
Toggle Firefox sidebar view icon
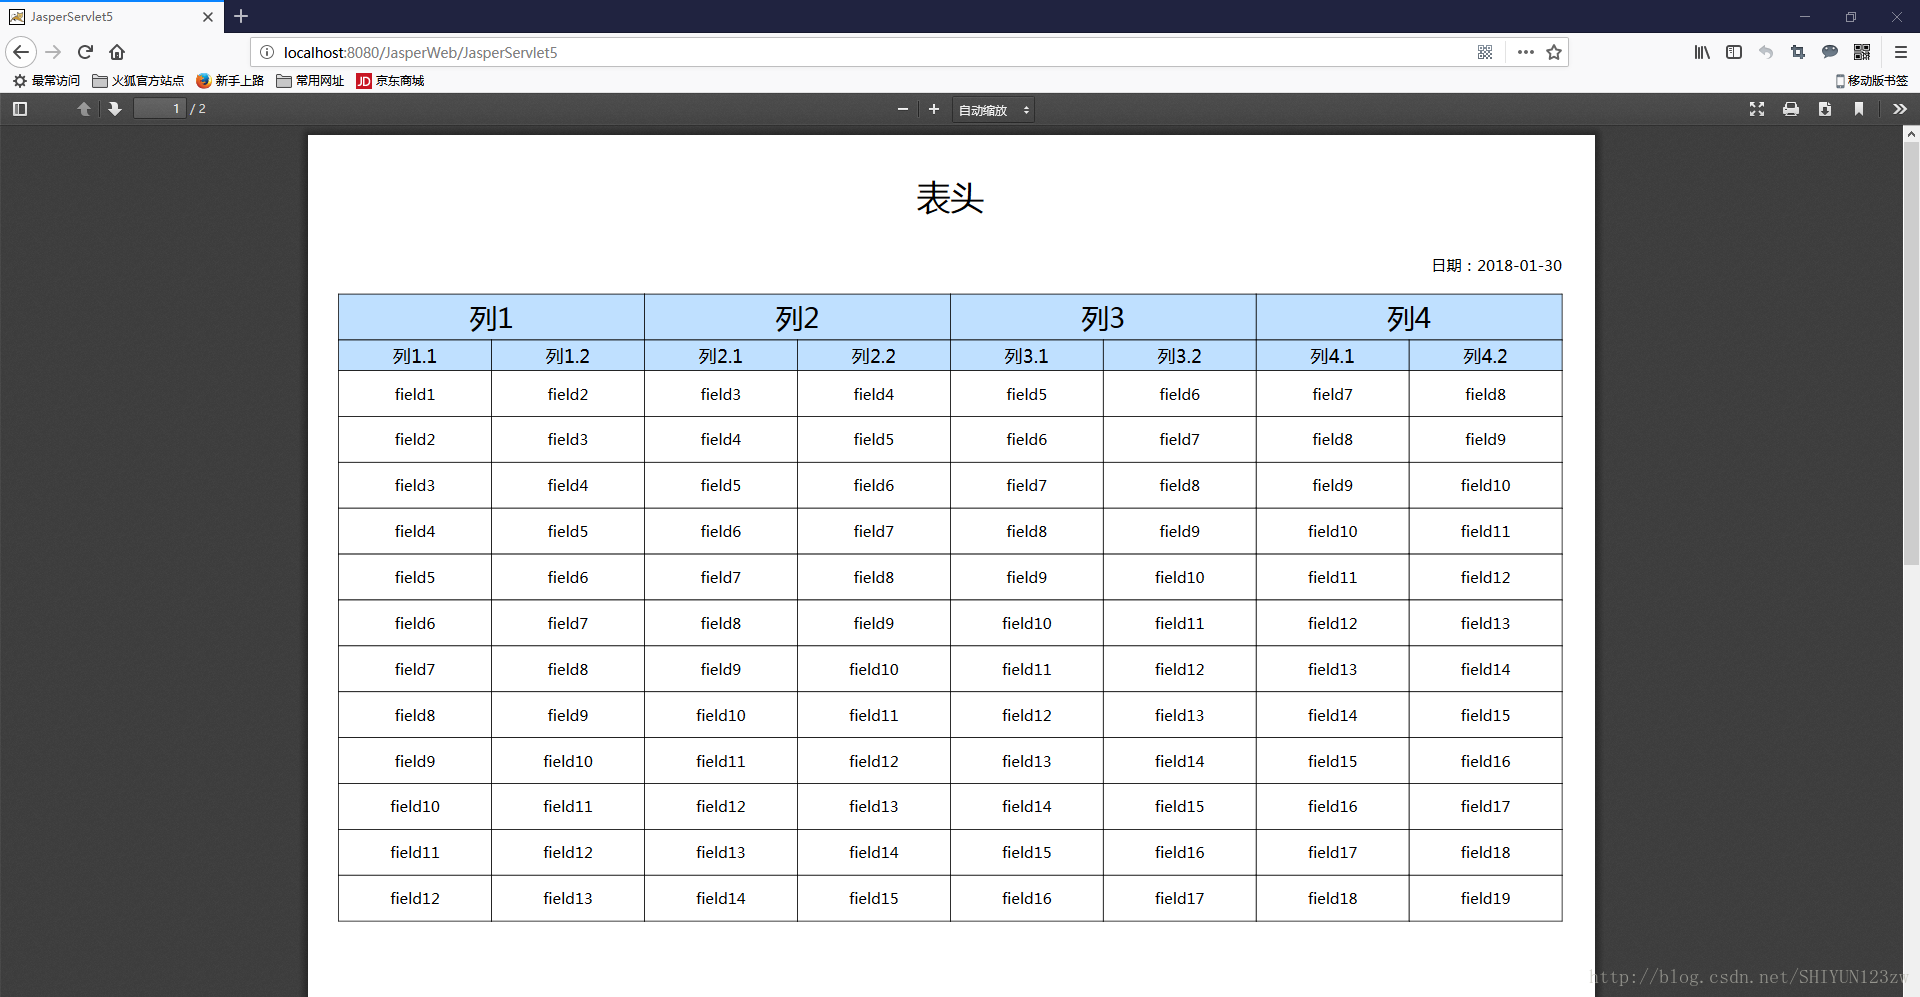[x=1734, y=52]
